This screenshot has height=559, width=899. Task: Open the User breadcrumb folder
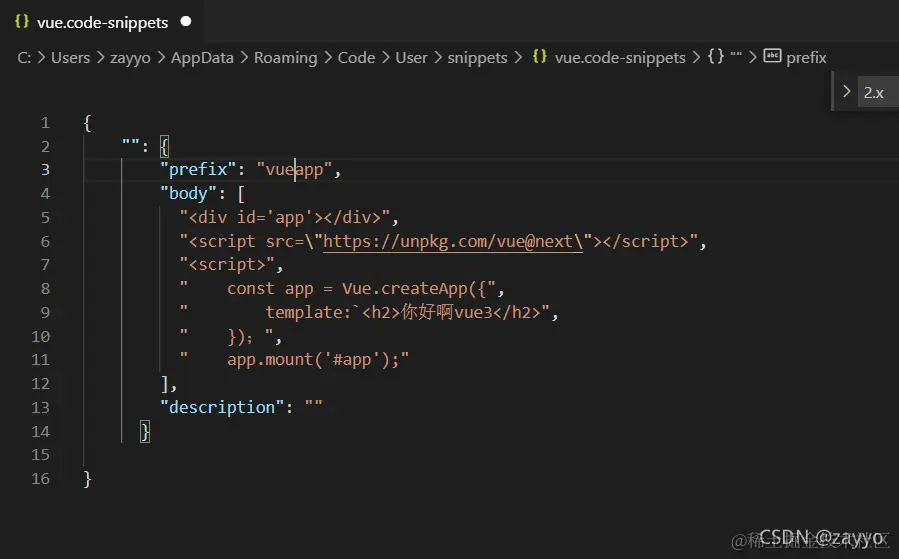click(x=411, y=58)
